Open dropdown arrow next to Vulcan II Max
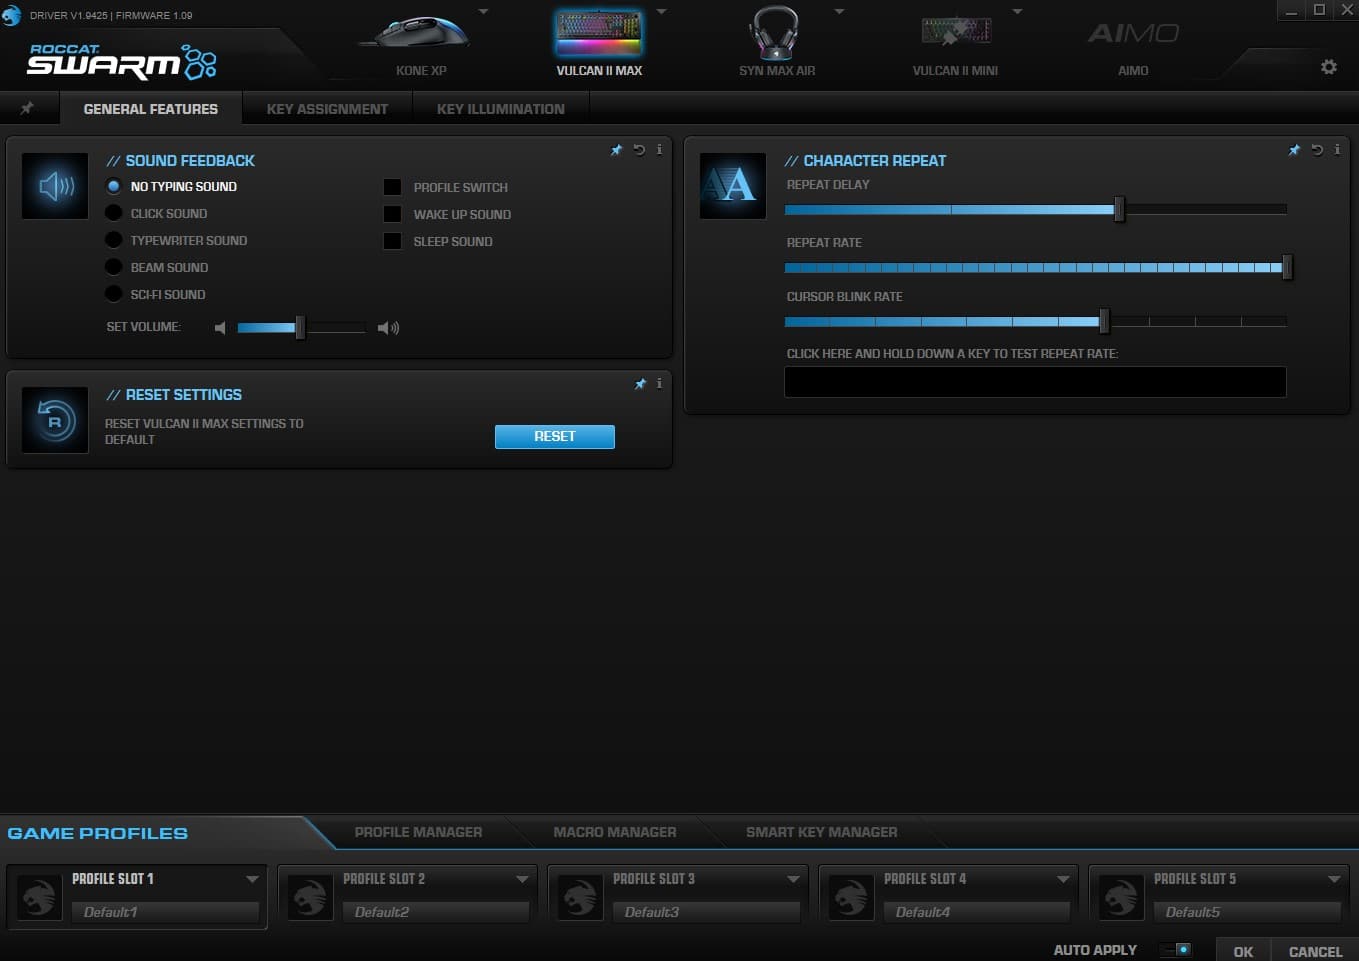The image size is (1359, 961). point(661,12)
